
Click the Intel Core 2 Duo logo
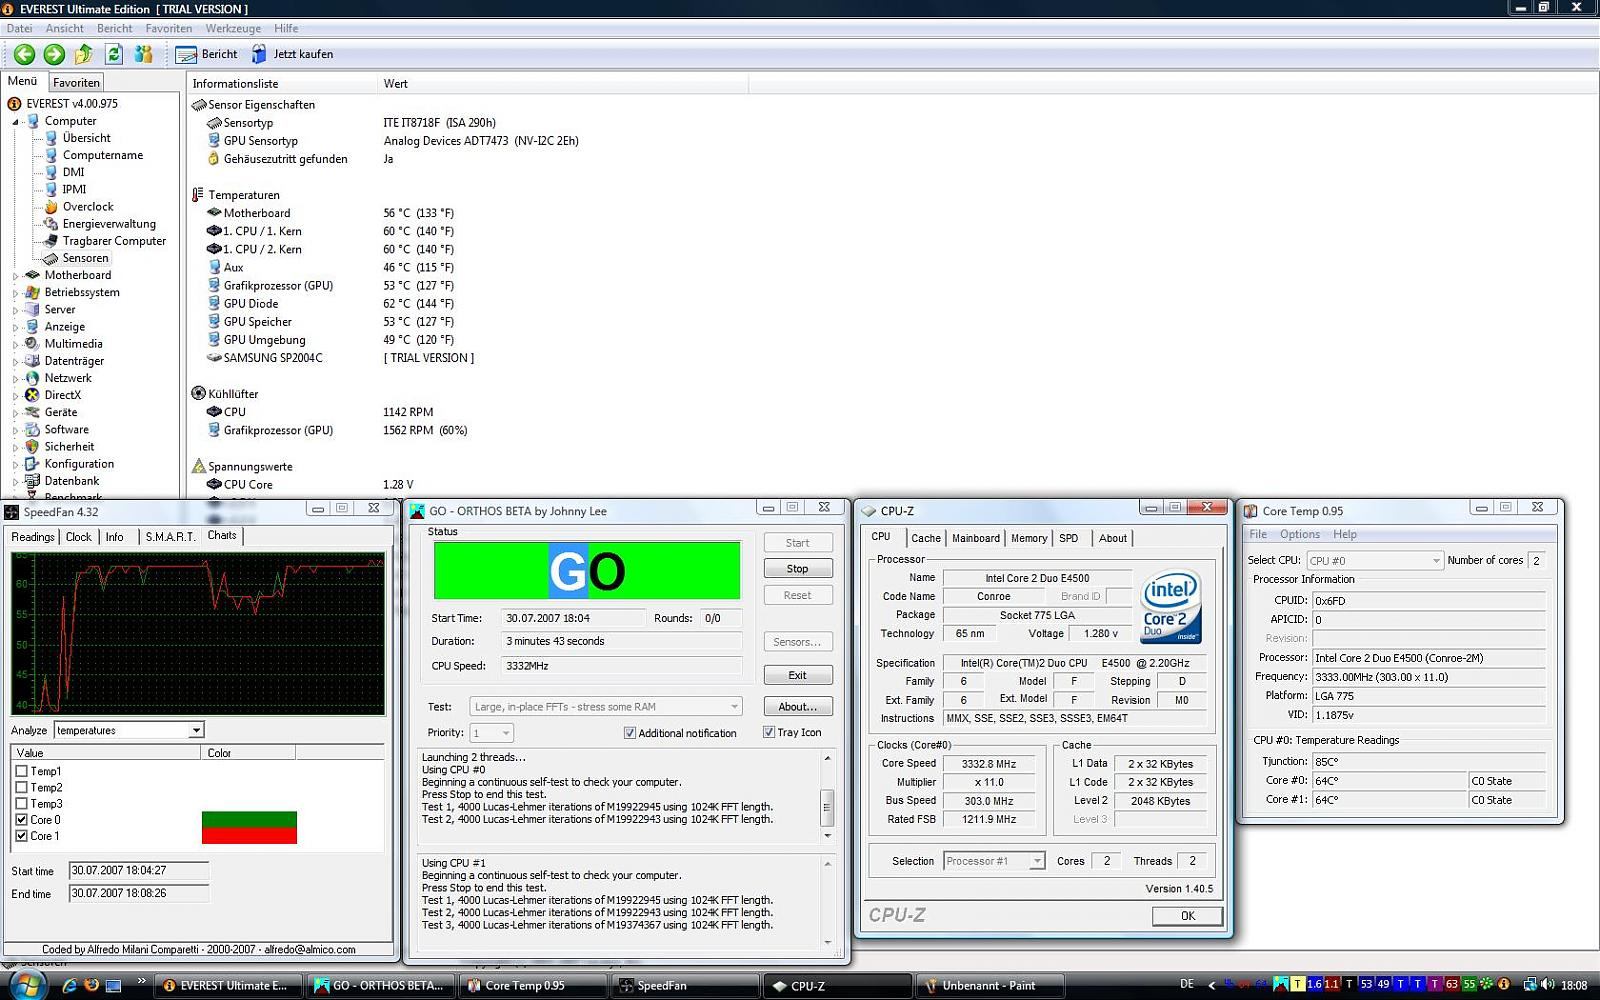[1170, 607]
